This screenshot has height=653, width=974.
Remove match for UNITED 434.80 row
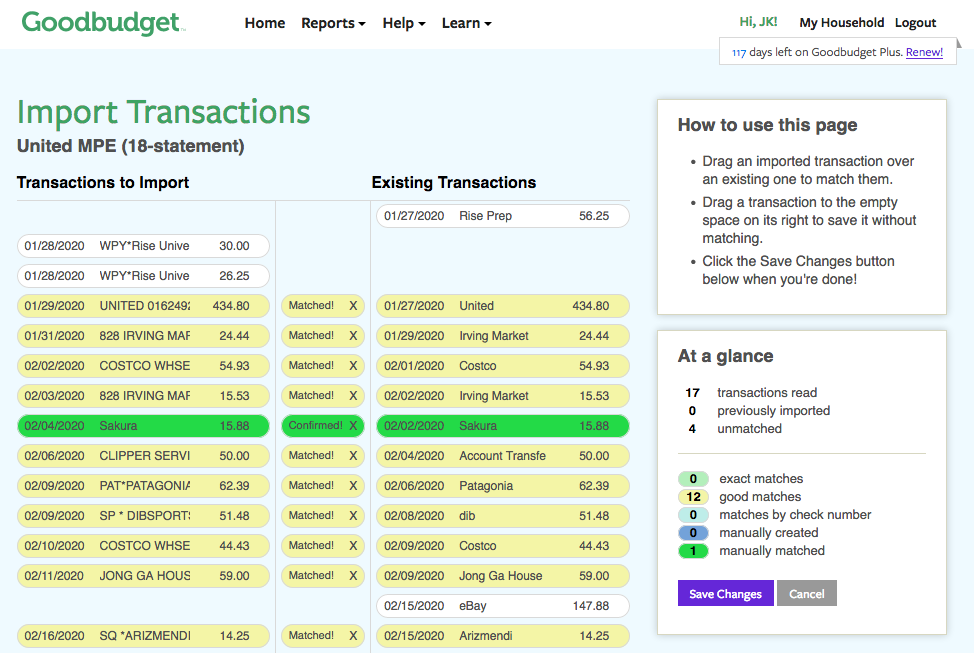(353, 306)
